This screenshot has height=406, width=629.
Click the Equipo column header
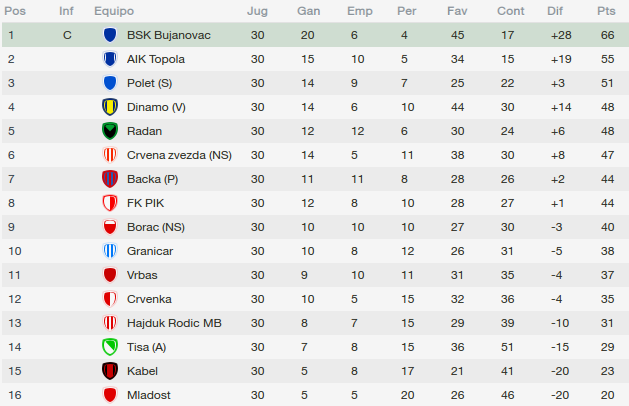click(114, 11)
